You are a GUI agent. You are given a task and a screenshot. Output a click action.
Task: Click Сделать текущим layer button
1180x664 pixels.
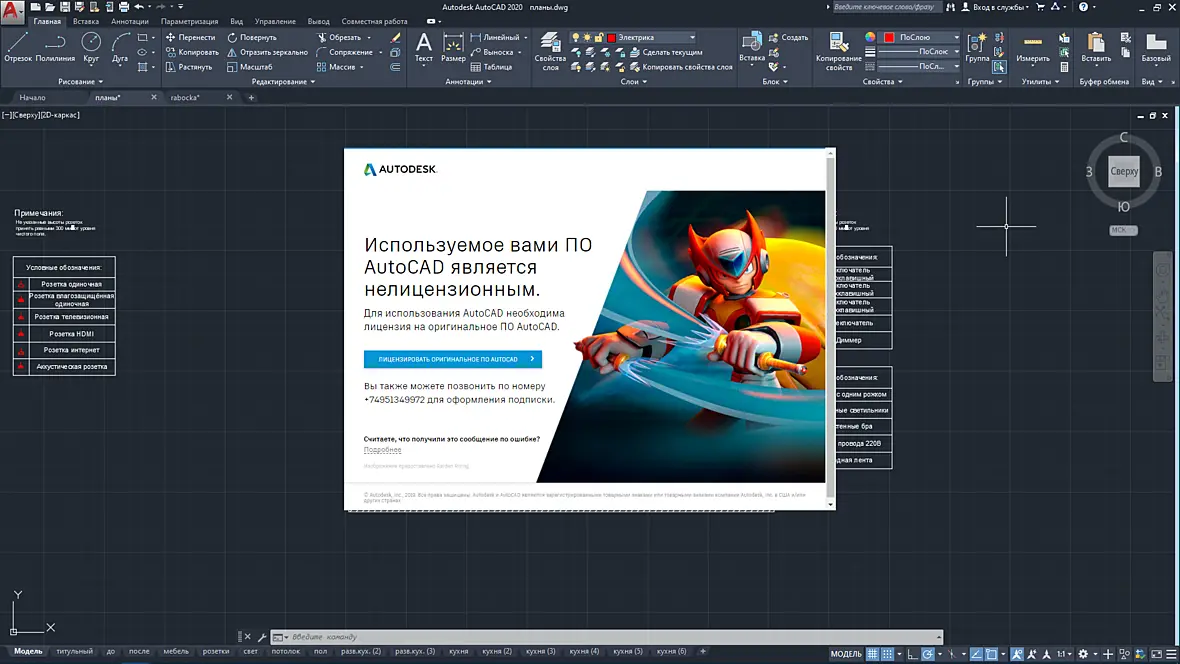pos(666,52)
